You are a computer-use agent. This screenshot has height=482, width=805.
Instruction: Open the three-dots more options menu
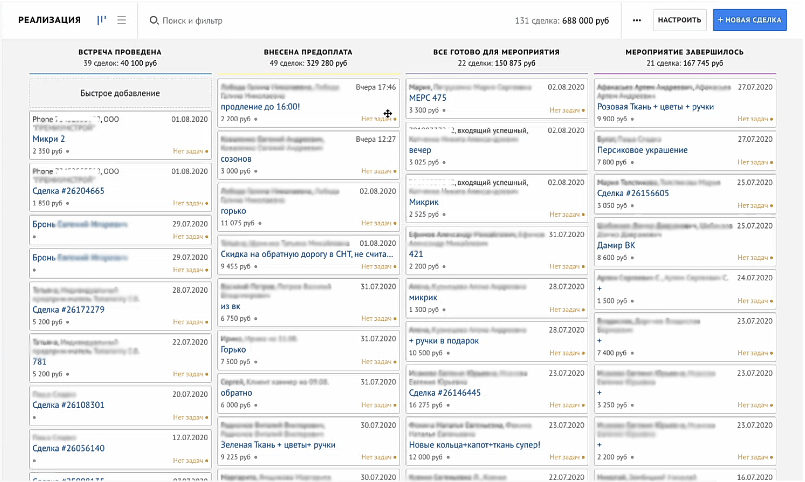click(x=637, y=21)
